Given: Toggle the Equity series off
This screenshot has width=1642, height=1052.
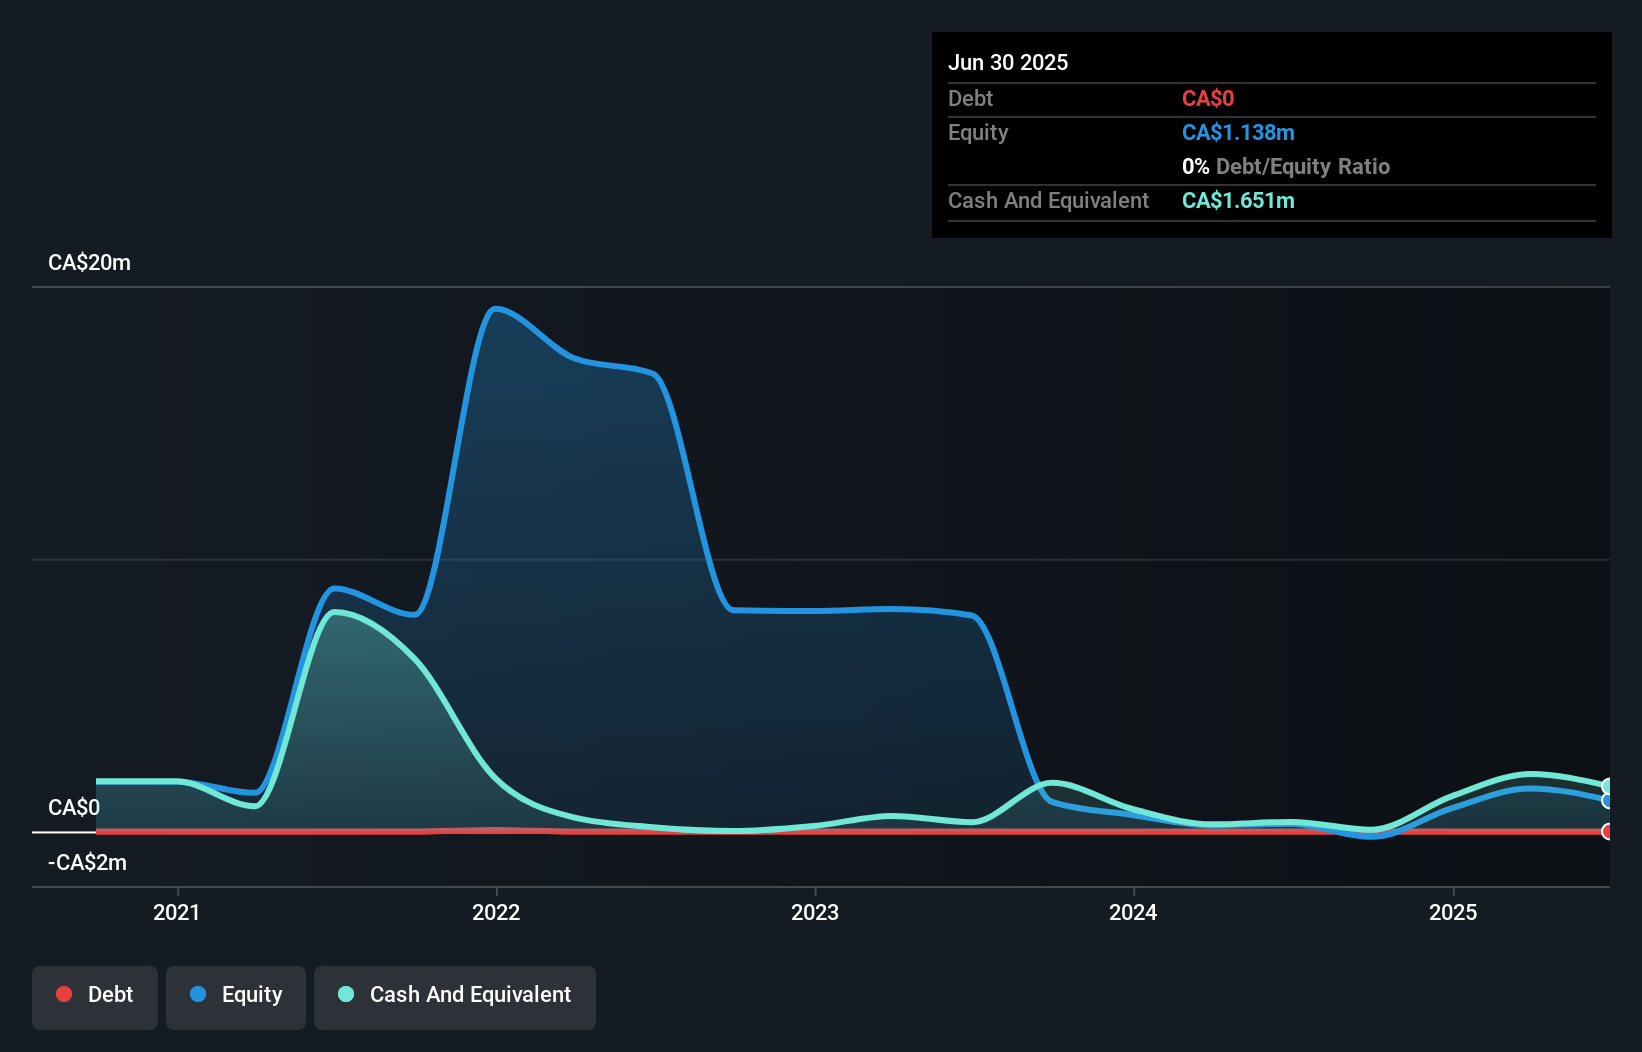Looking at the screenshot, I should 235,996.
